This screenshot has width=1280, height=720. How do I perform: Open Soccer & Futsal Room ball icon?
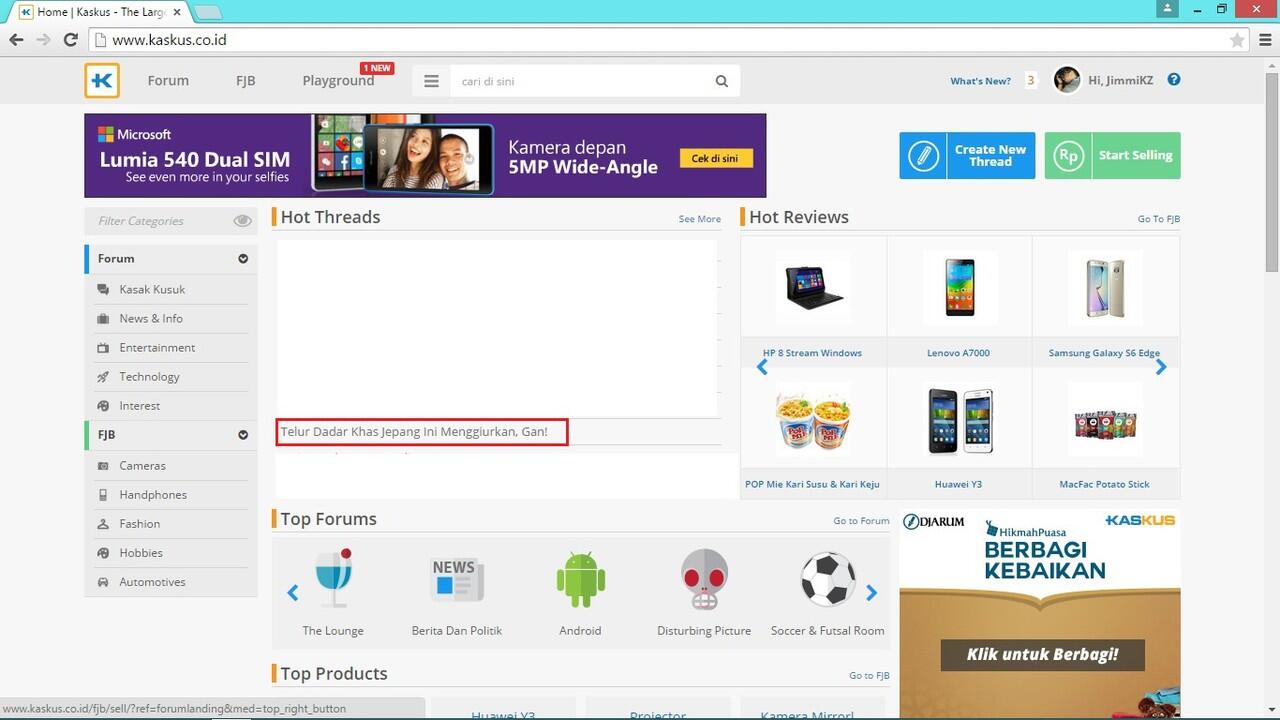click(828, 579)
